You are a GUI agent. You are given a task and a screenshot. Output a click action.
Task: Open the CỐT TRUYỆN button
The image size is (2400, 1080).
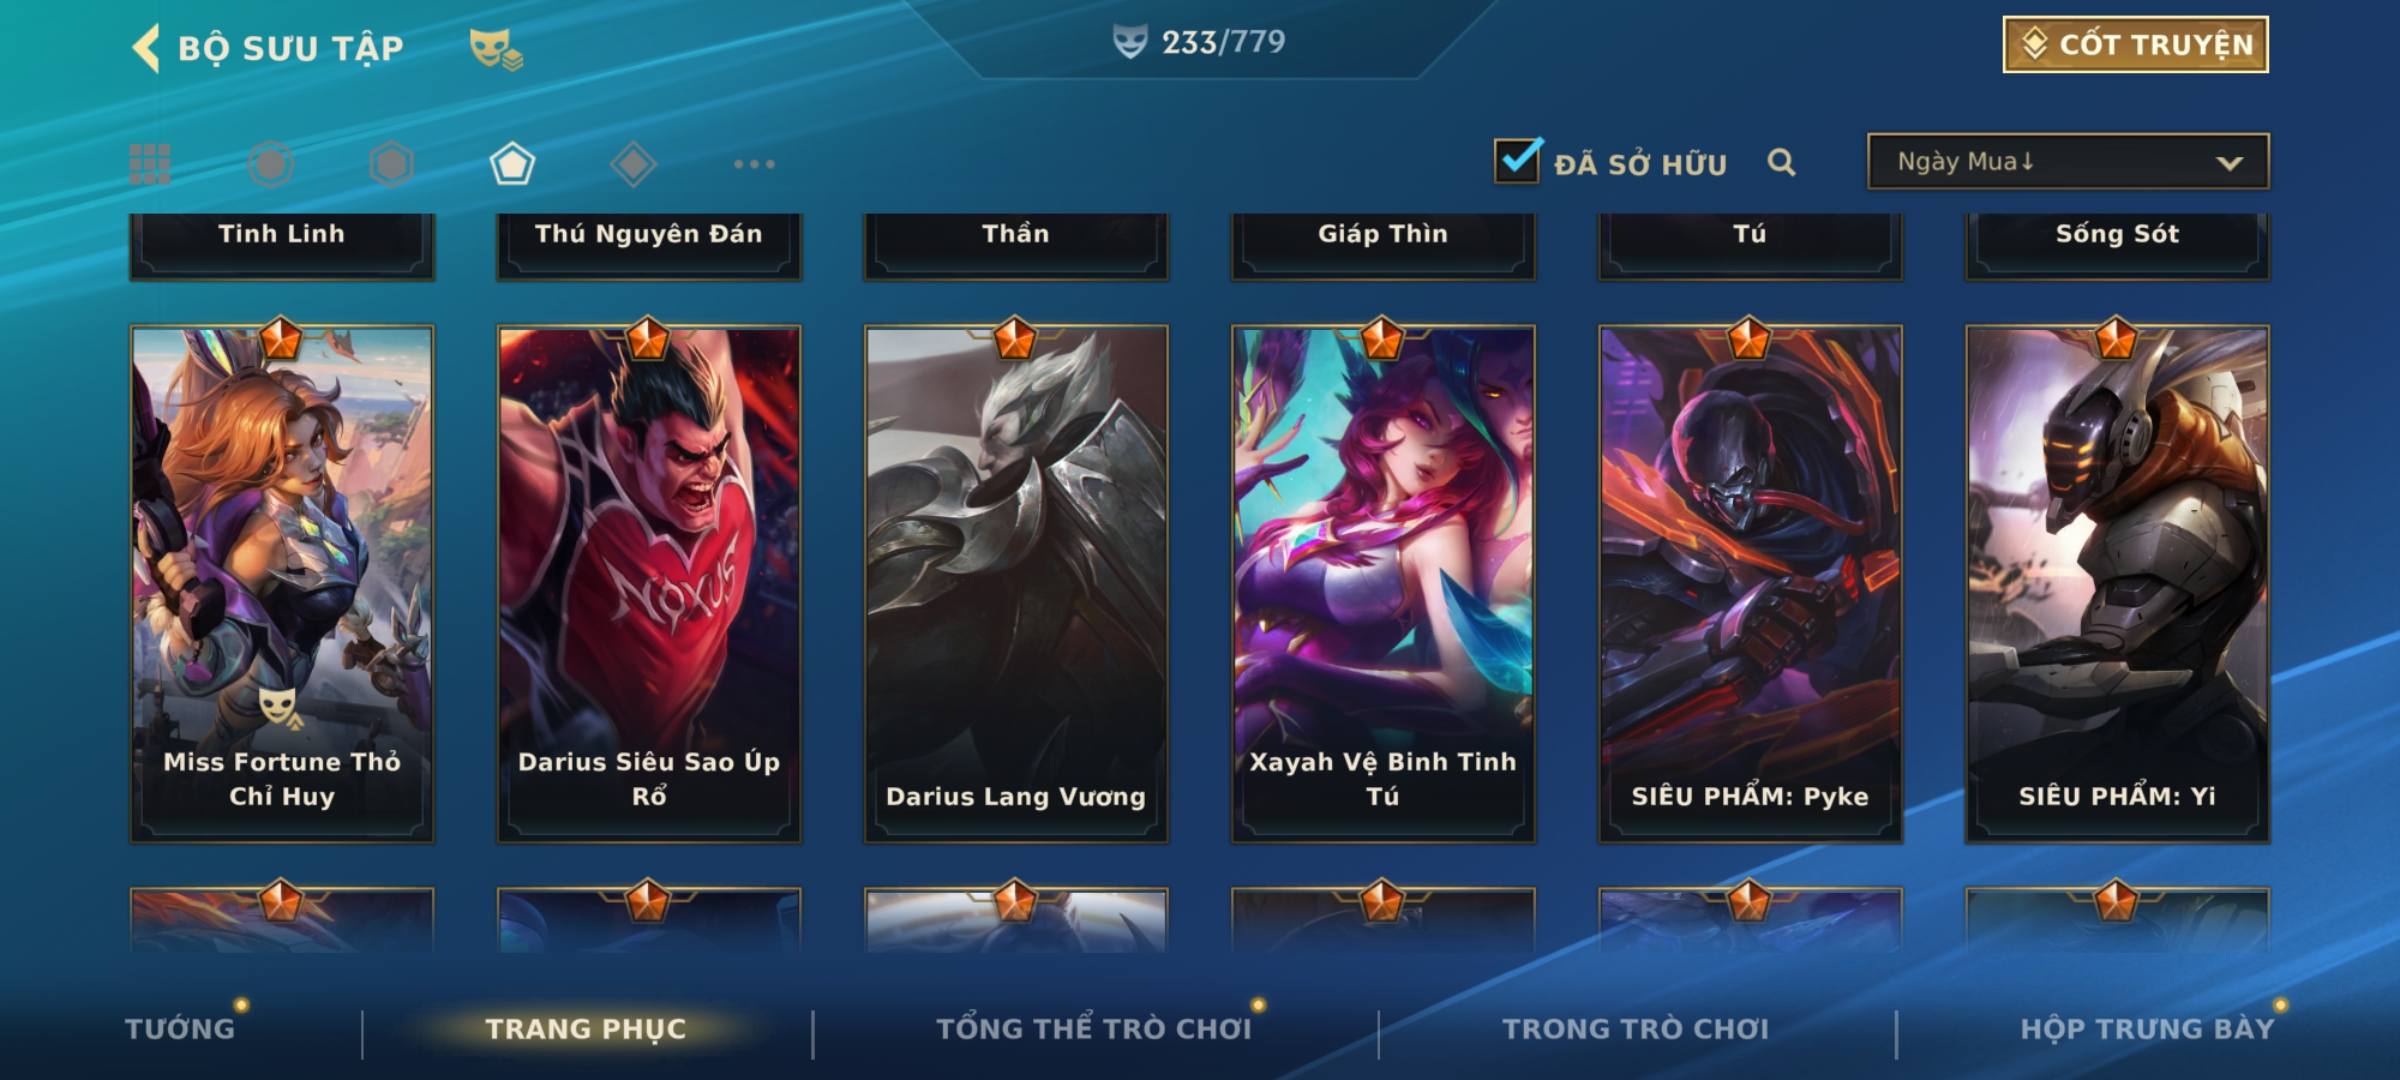pyautogui.click(x=2135, y=44)
